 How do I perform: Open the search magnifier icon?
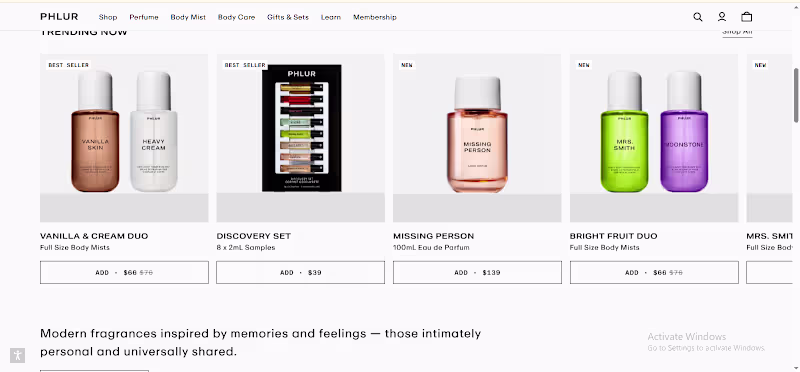(697, 17)
